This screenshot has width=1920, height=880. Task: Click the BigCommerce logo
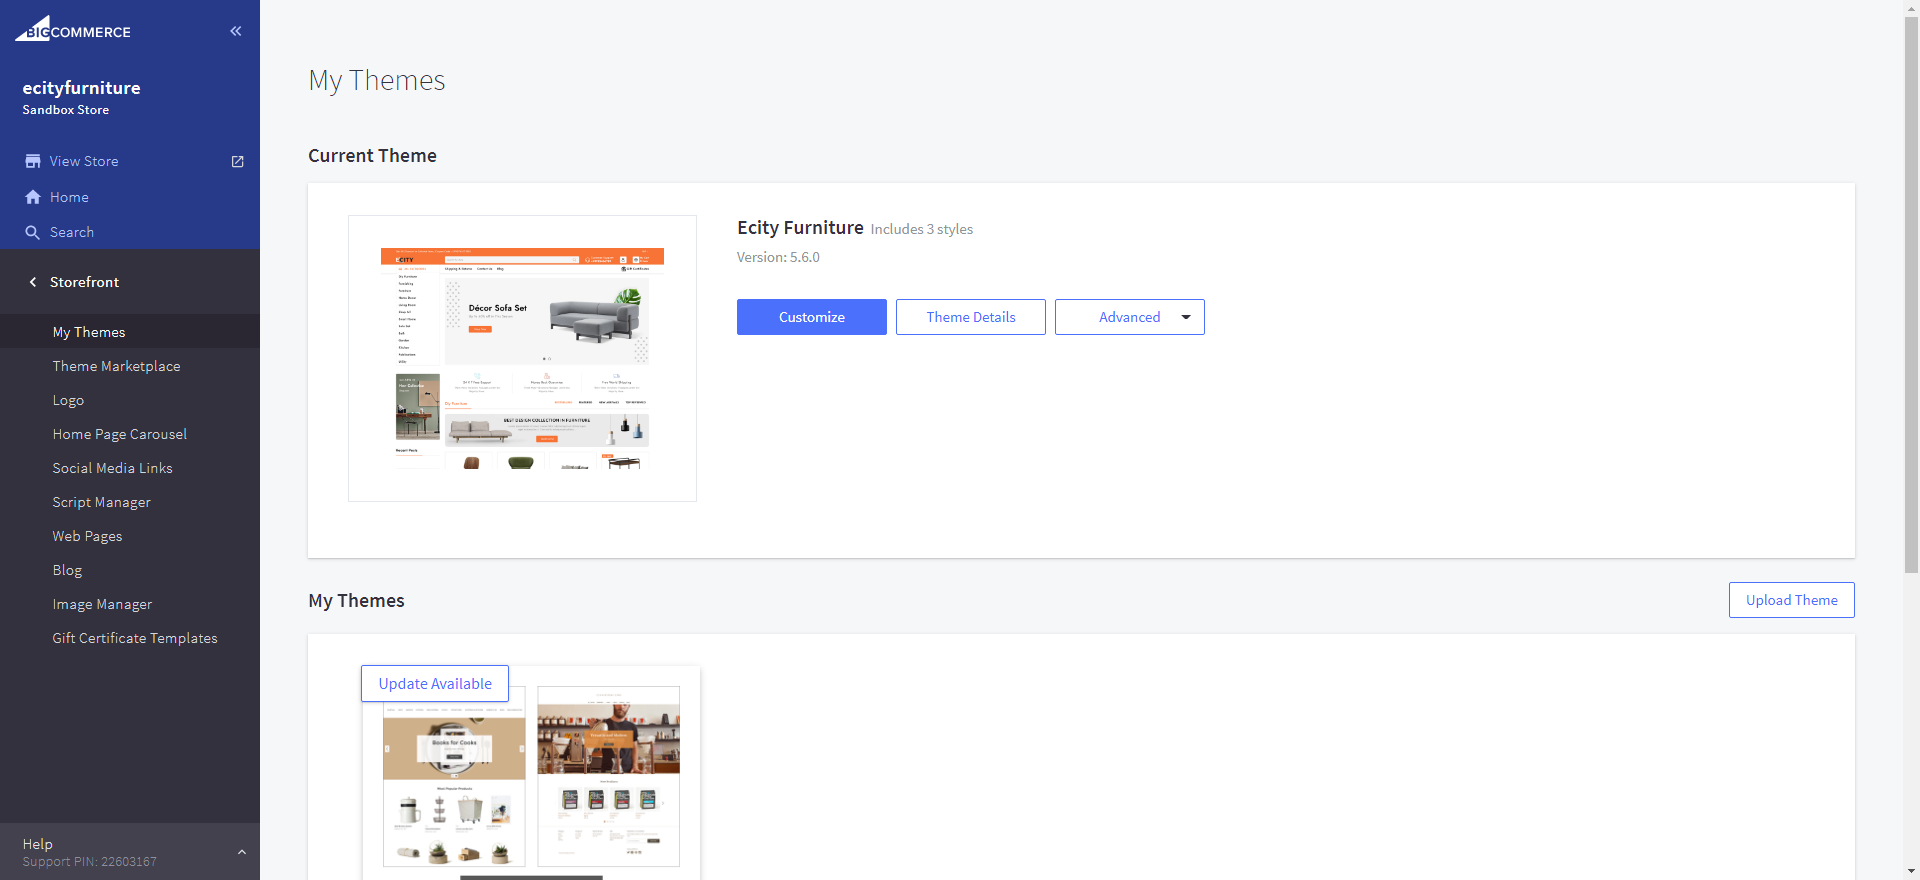[73, 30]
